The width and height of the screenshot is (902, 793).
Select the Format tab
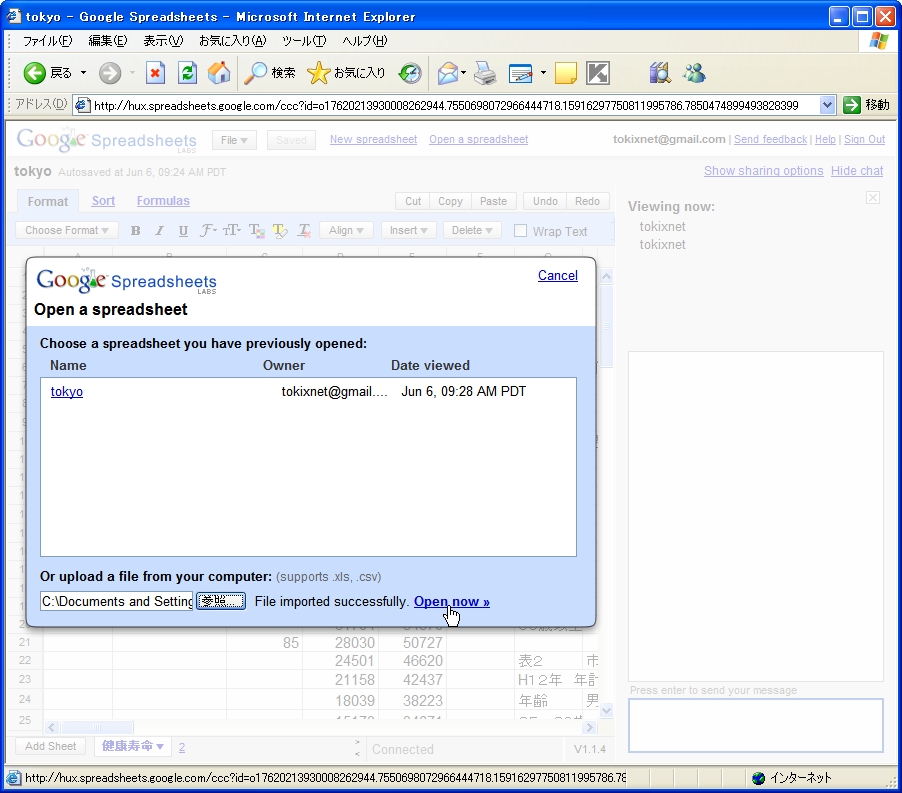click(48, 201)
